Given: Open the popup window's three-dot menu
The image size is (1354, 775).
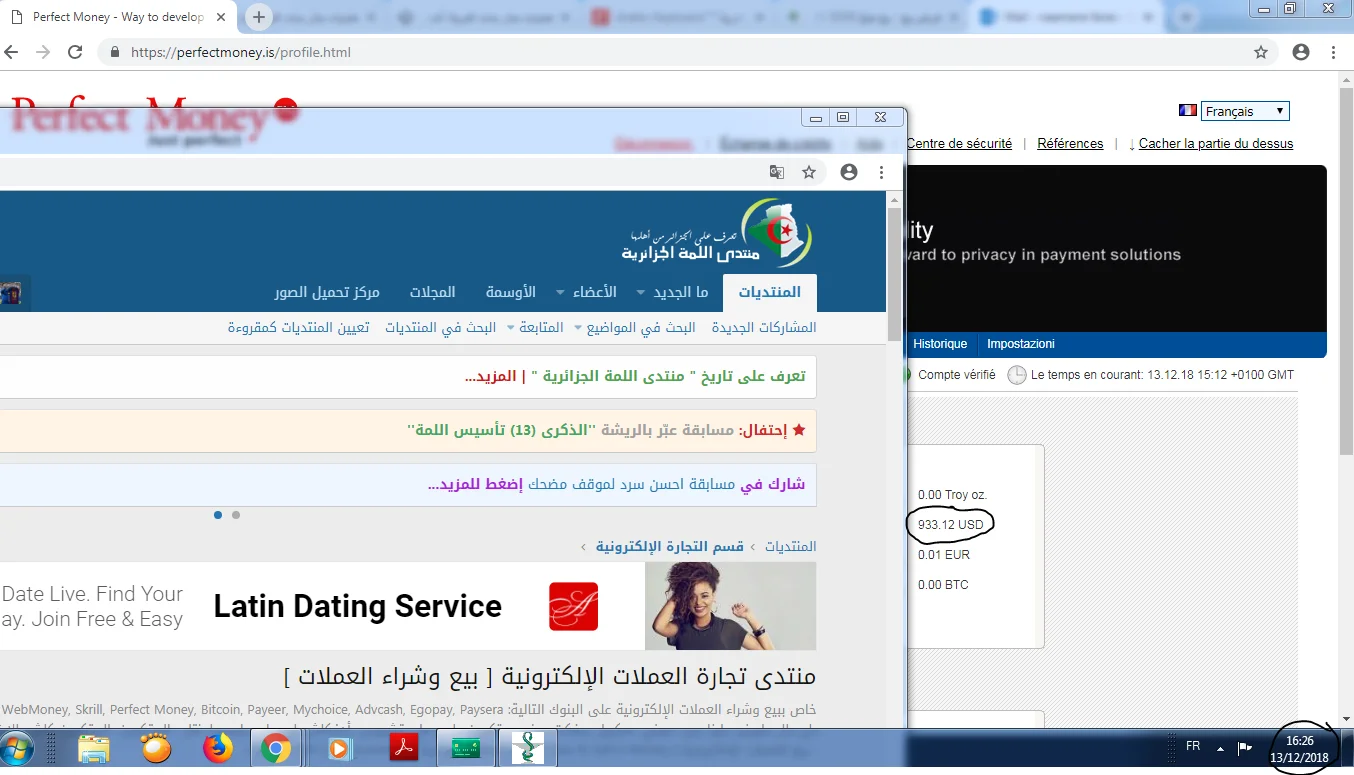Looking at the screenshot, I should point(881,172).
